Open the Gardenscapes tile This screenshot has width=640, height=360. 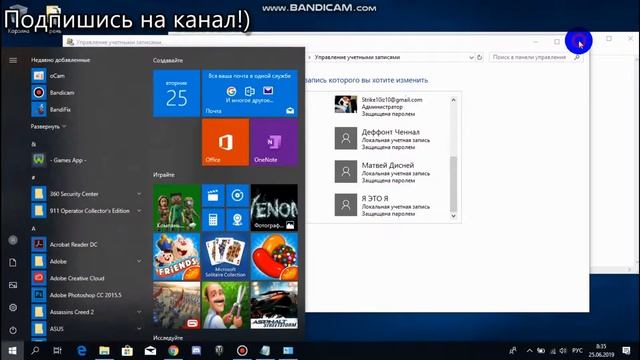pyautogui.click(x=225, y=305)
